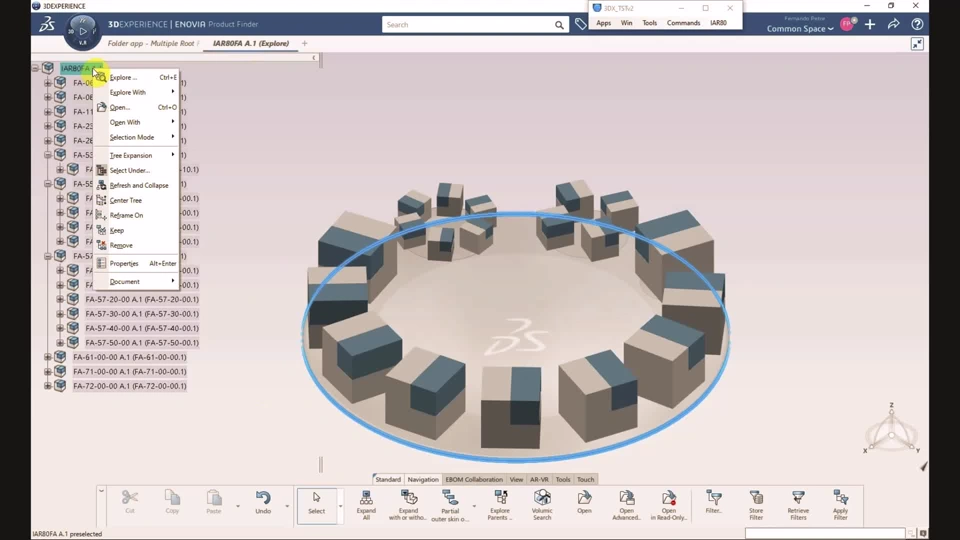Choose Refresh and Collapse
Viewport: 960px width, 540px height.
(136, 186)
